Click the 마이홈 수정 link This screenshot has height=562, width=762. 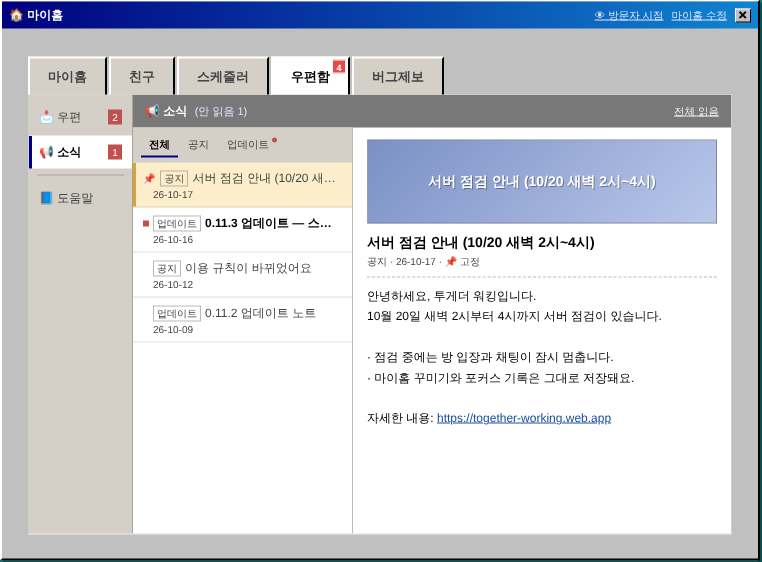(699, 16)
